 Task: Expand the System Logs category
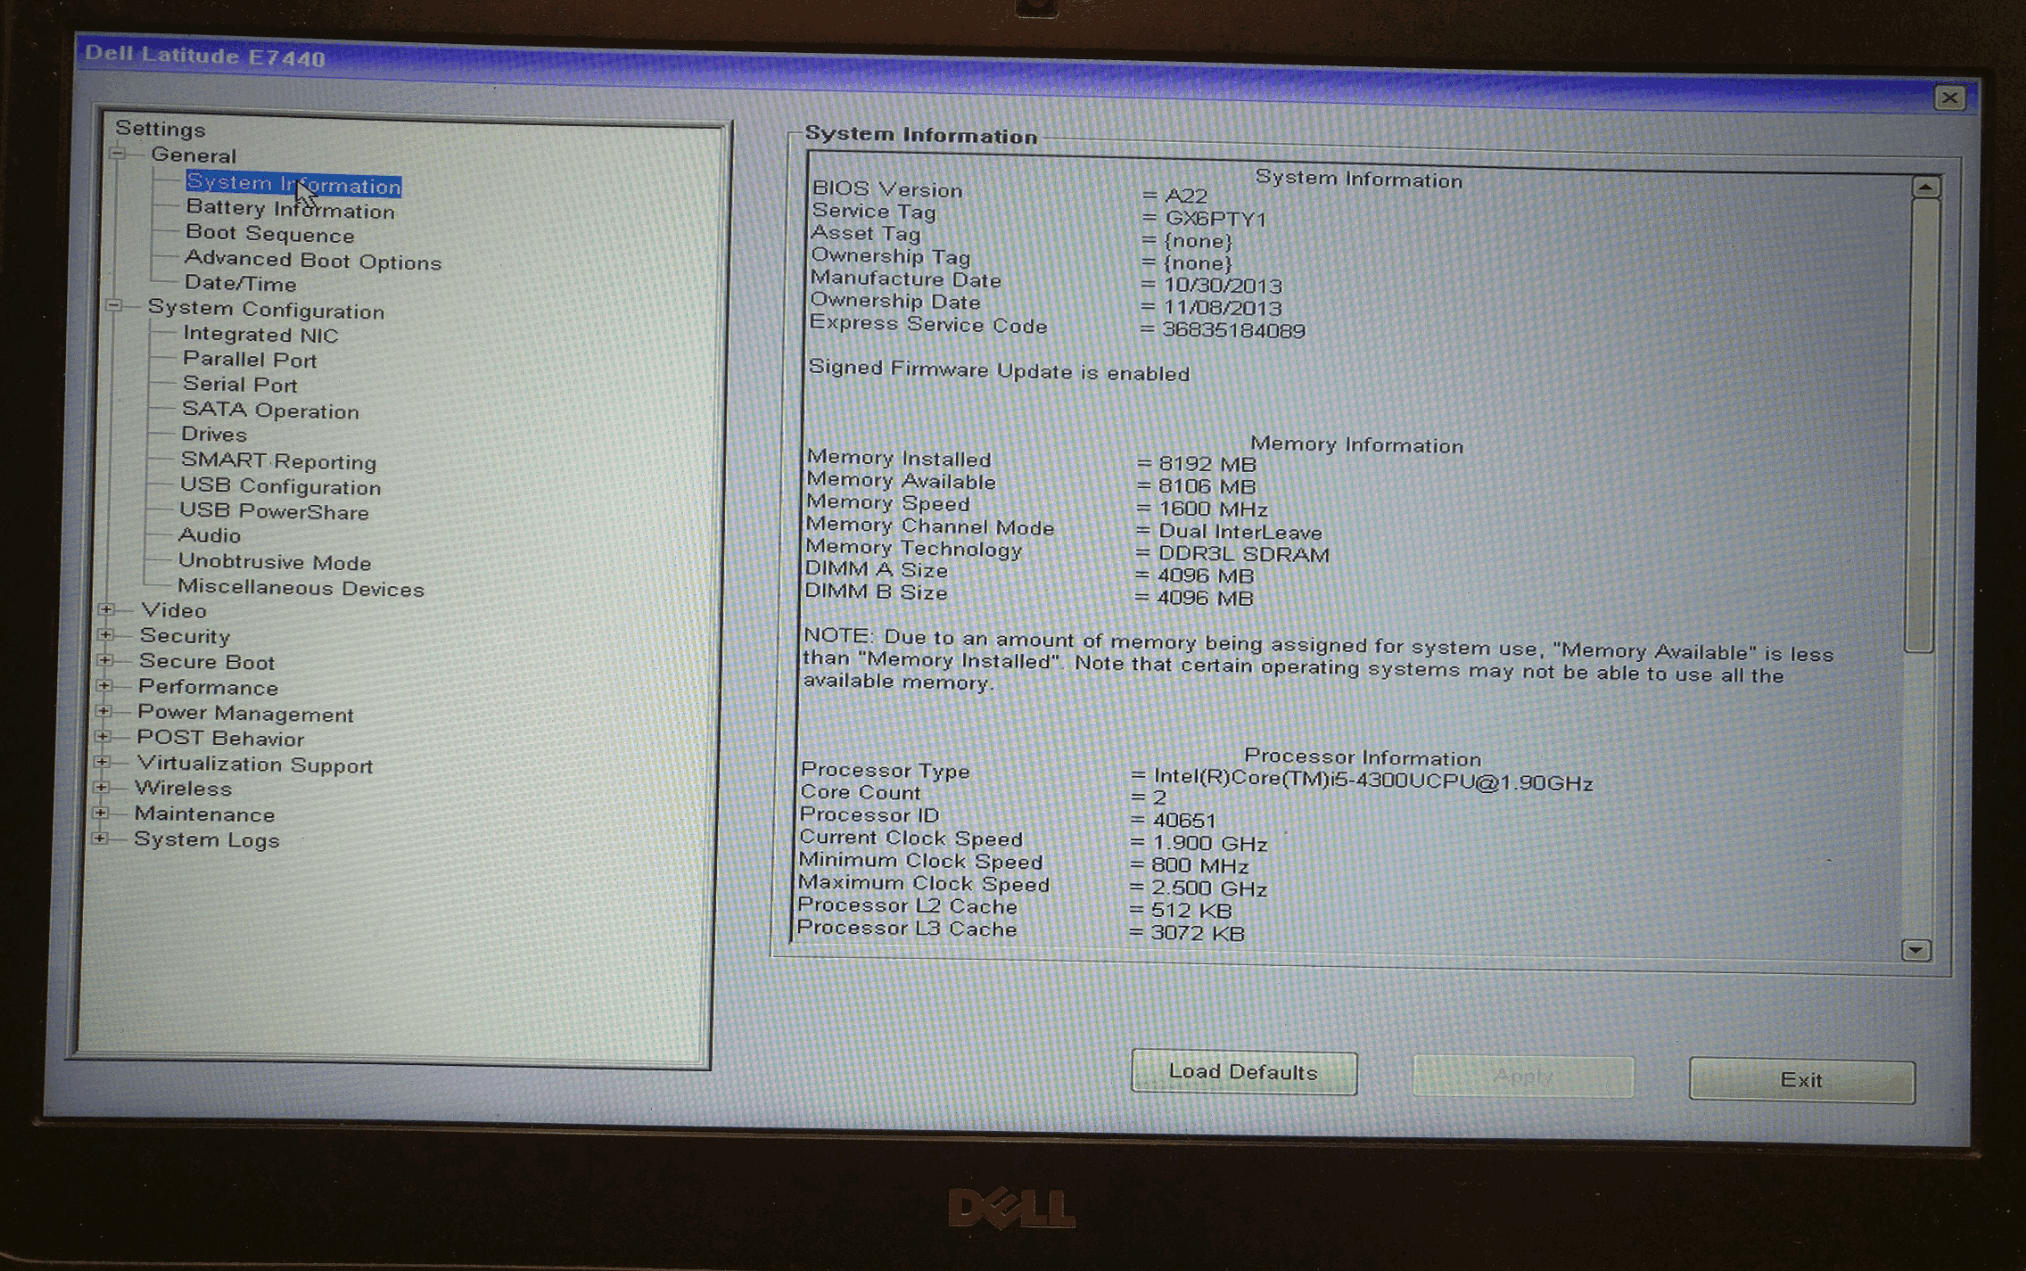pyautogui.click(x=100, y=838)
